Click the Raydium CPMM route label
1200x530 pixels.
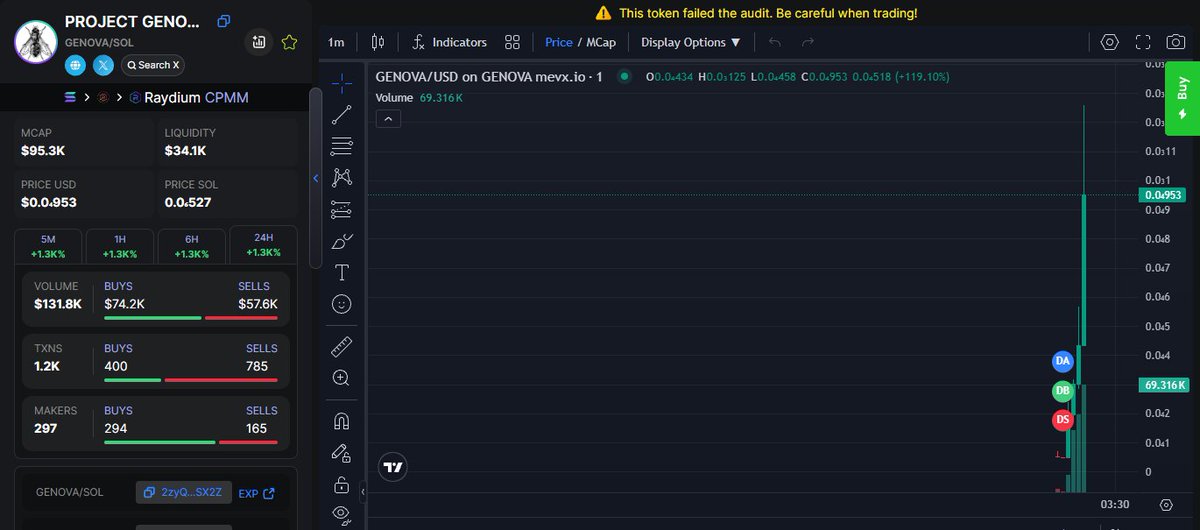(196, 98)
